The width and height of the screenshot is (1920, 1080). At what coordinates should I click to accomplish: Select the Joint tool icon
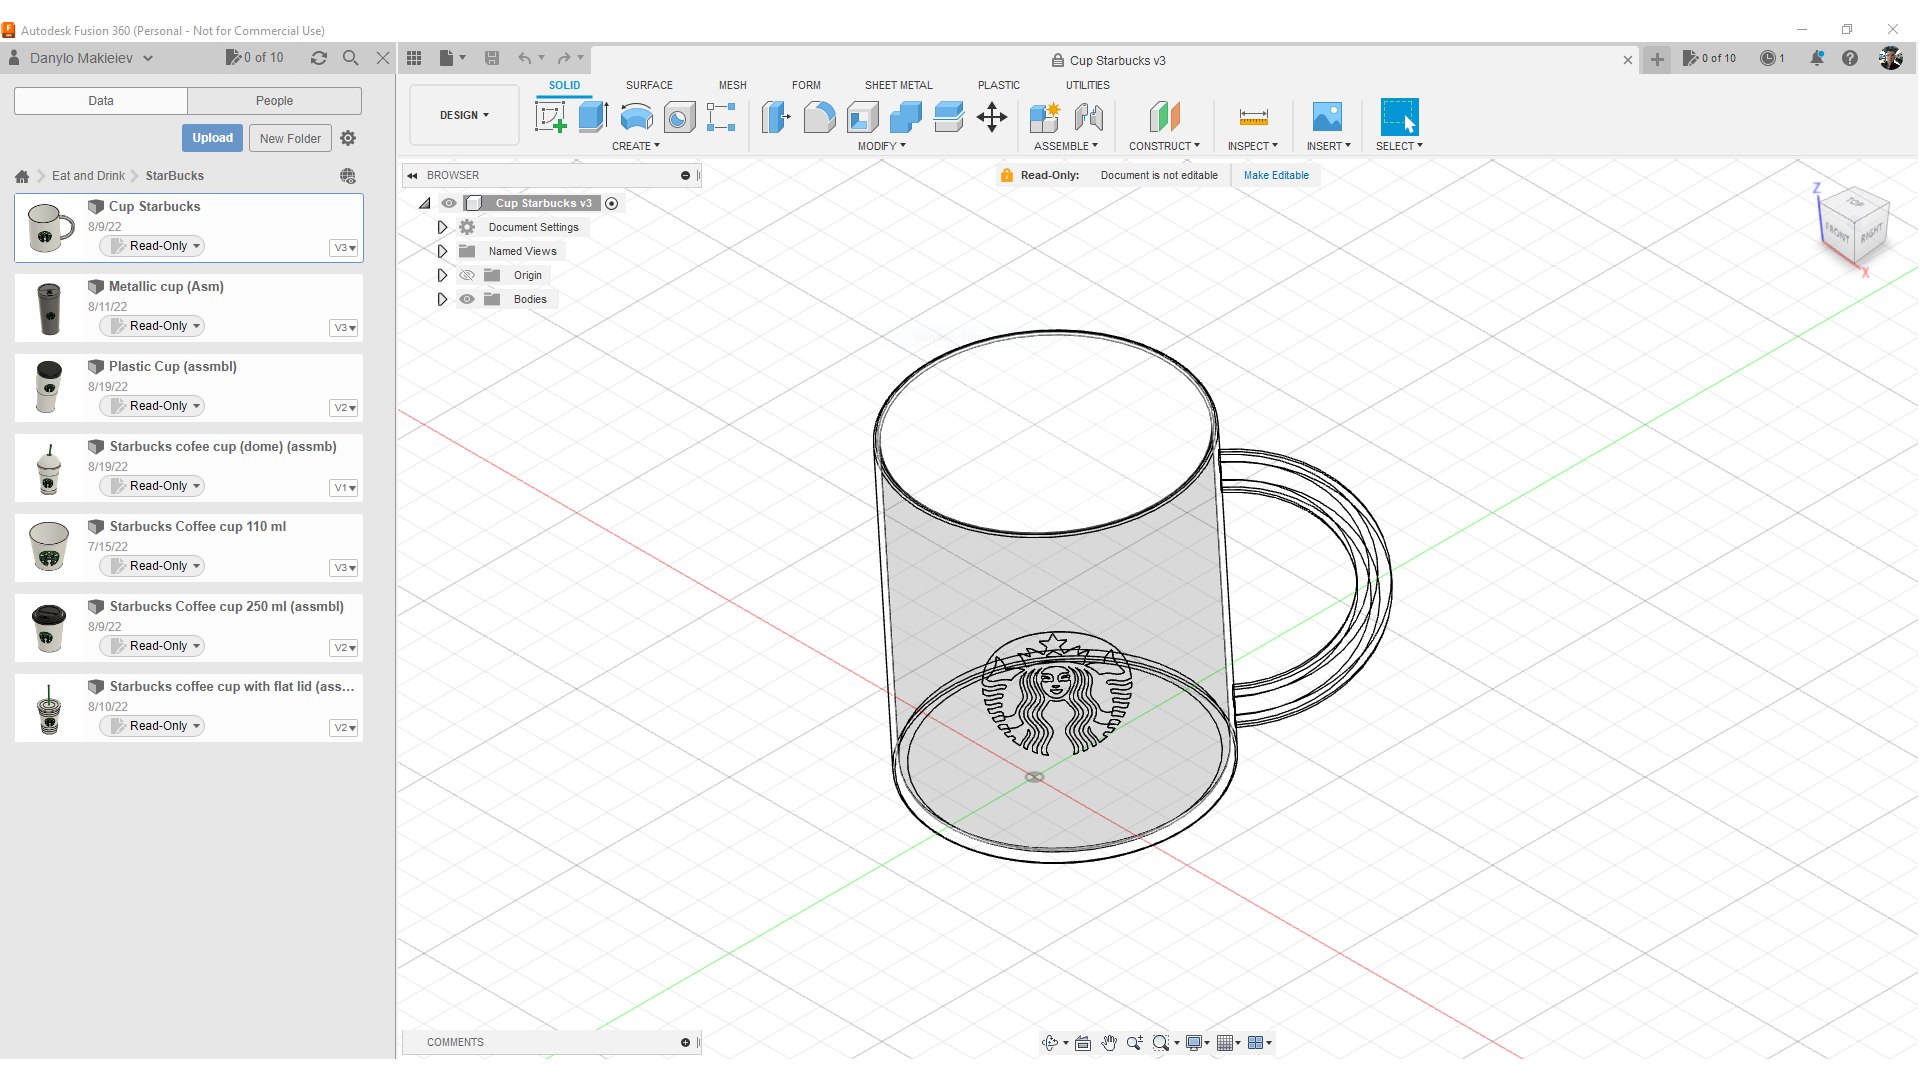pos(1089,117)
